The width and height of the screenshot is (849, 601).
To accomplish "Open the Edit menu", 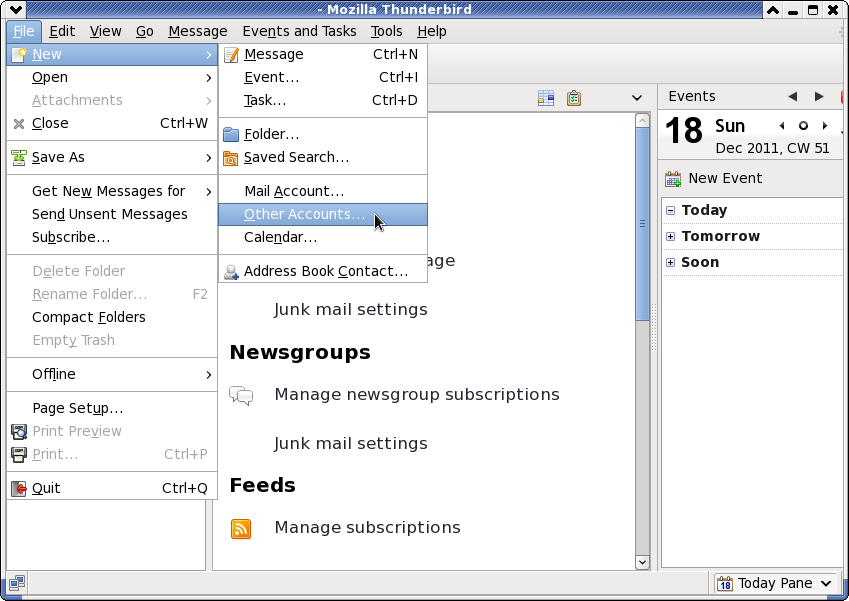I will pos(62,31).
